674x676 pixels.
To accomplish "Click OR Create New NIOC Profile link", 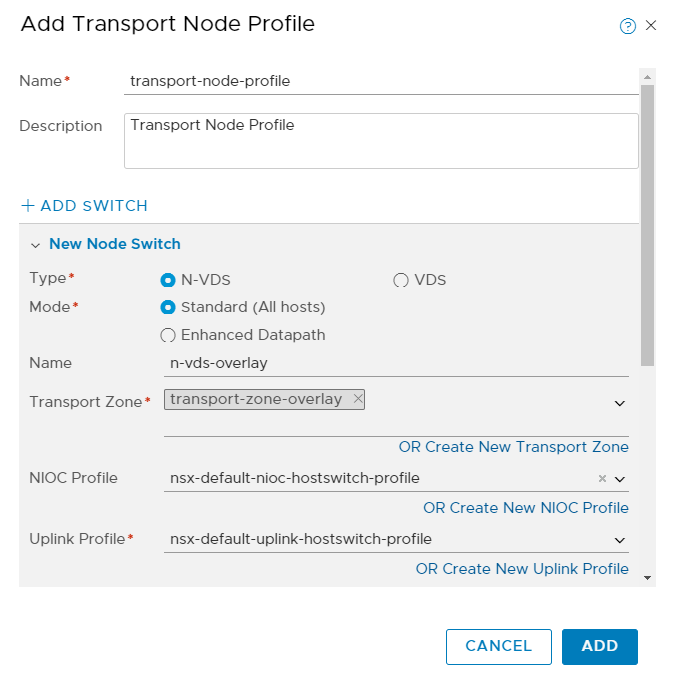I will [525, 508].
